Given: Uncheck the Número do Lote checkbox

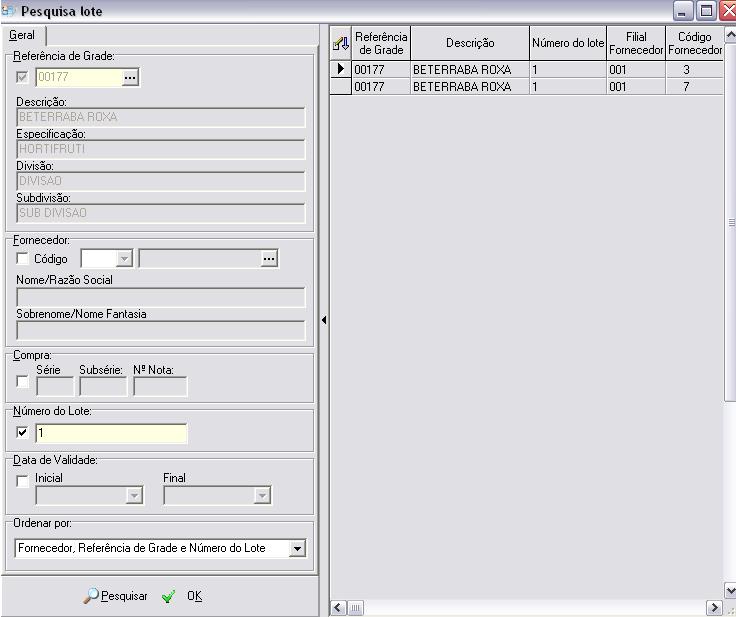Looking at the screenshot, I should click(23, 433).
